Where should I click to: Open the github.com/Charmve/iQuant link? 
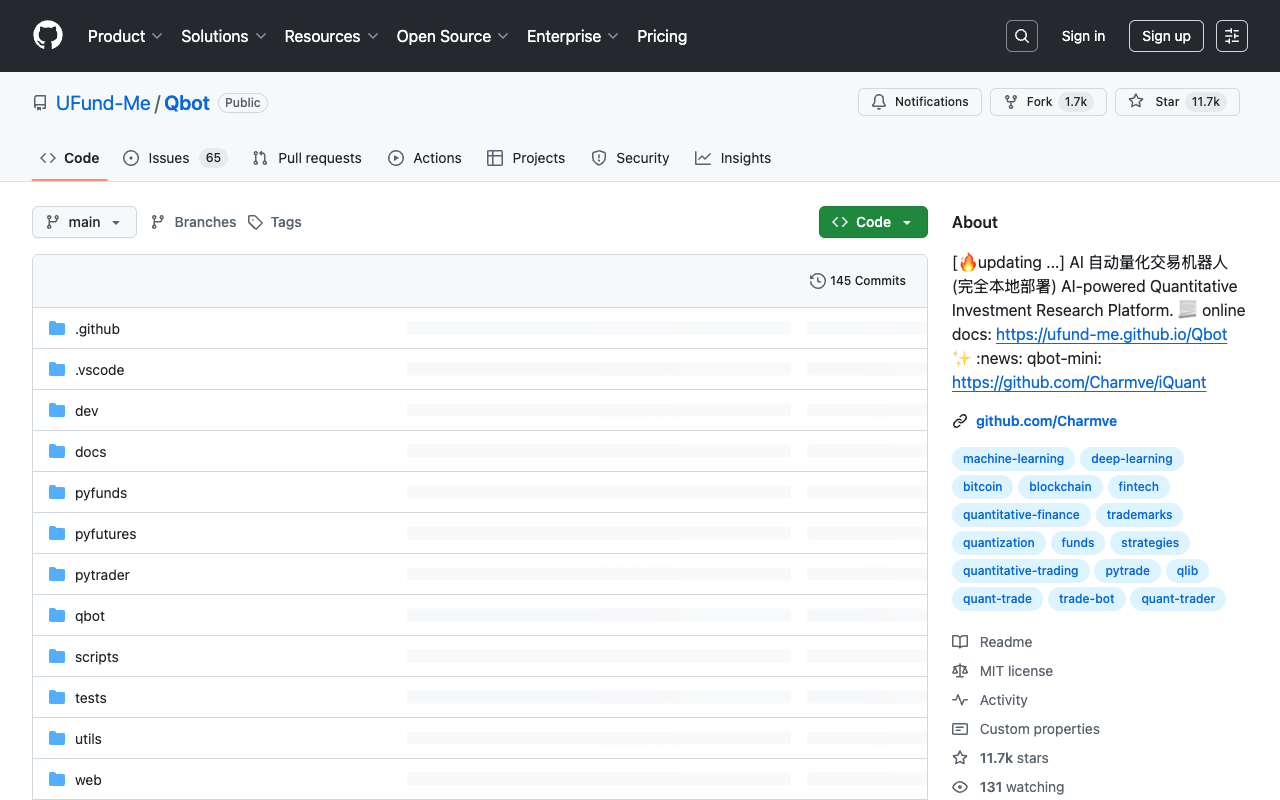pyautogui.click(x=1079, y=382)
